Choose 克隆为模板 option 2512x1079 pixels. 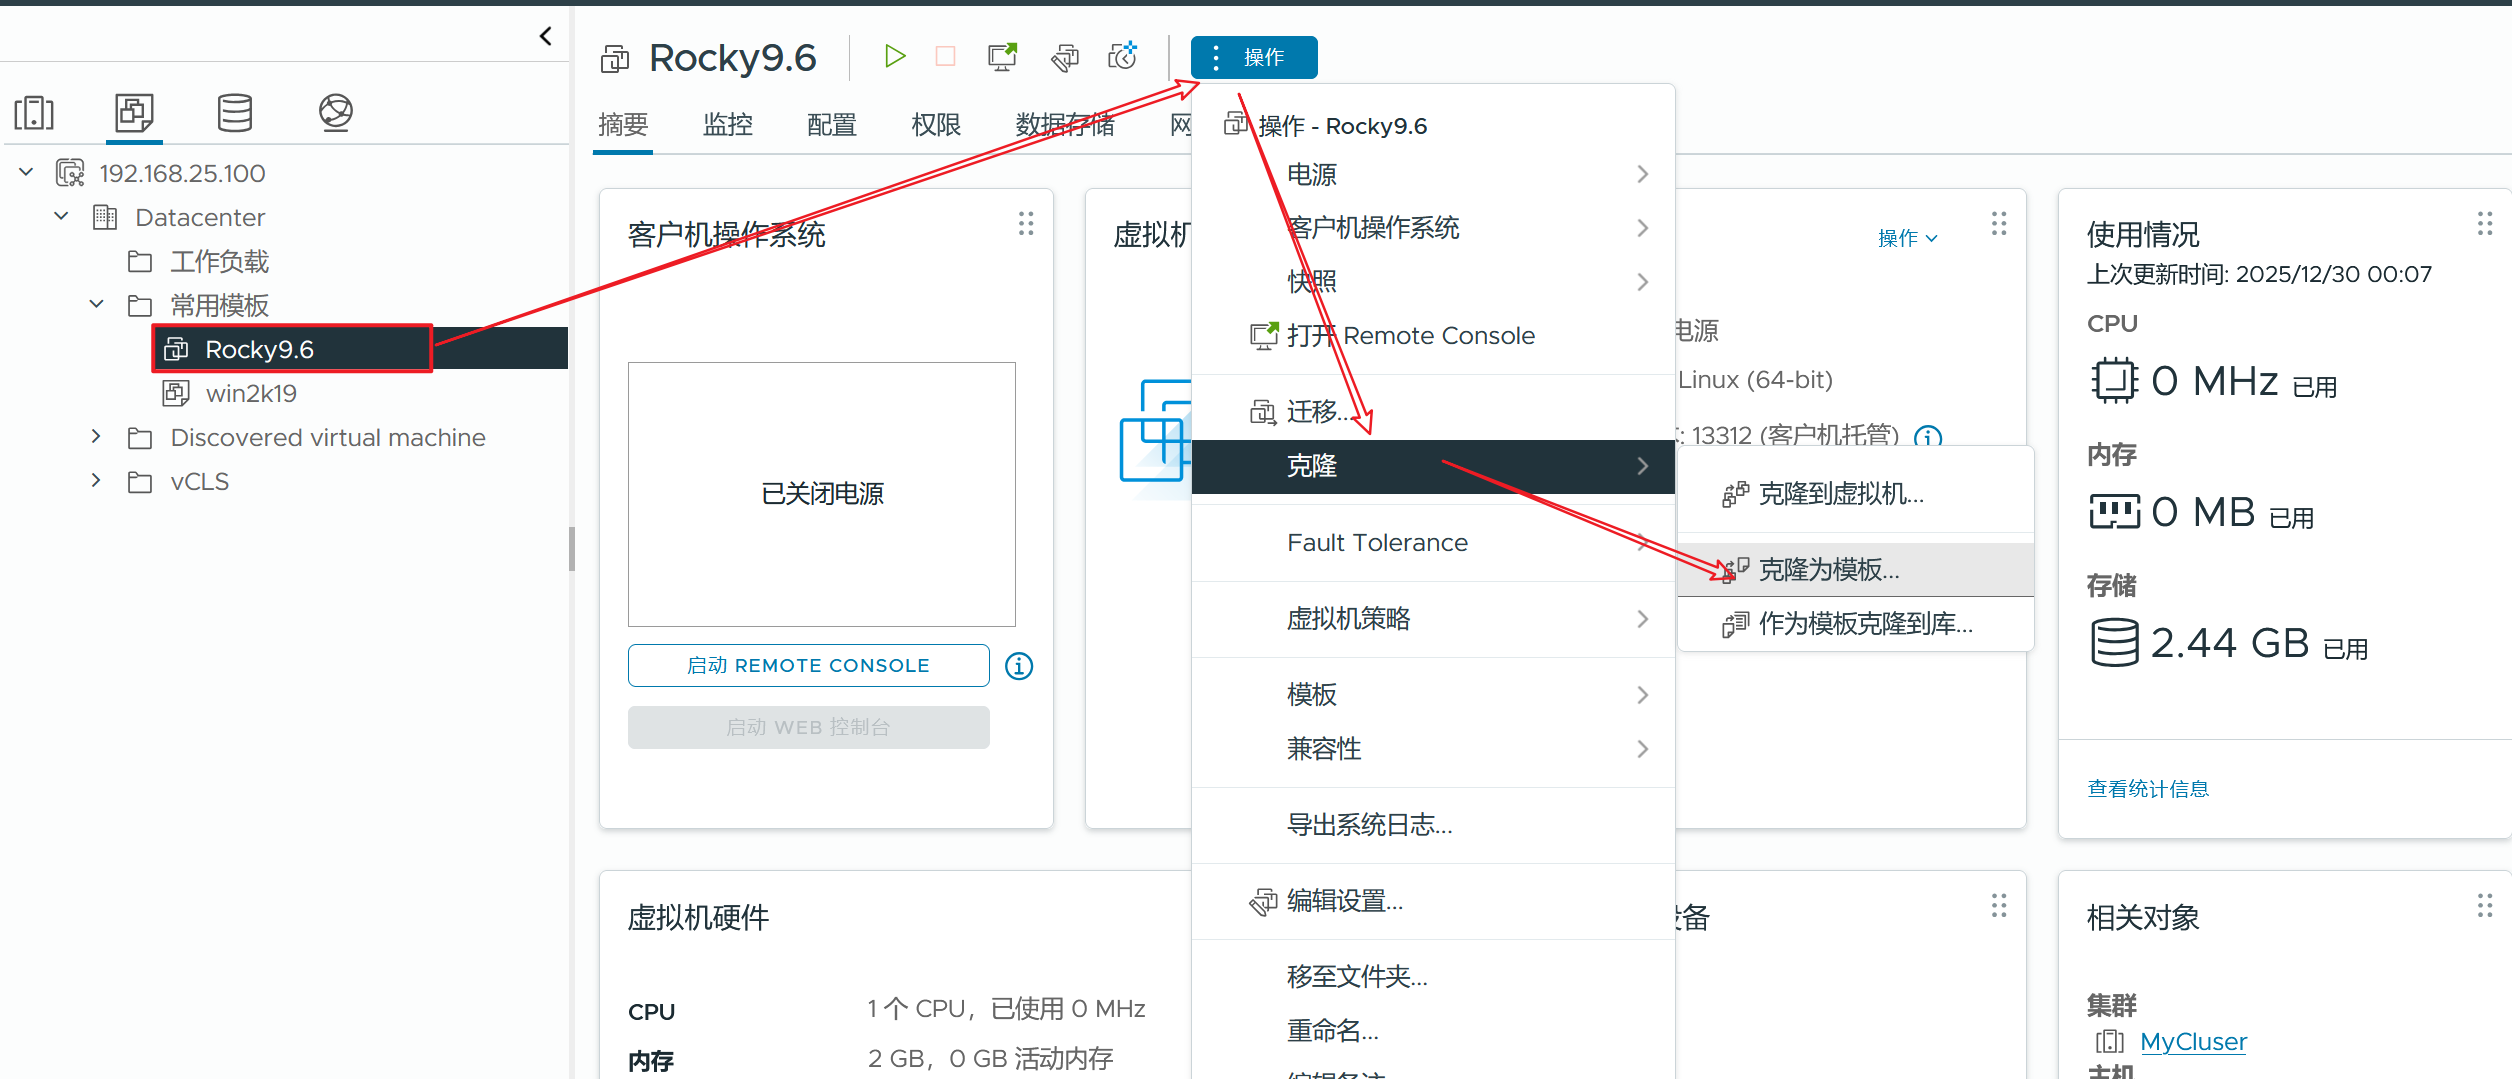coord(1856,570)
